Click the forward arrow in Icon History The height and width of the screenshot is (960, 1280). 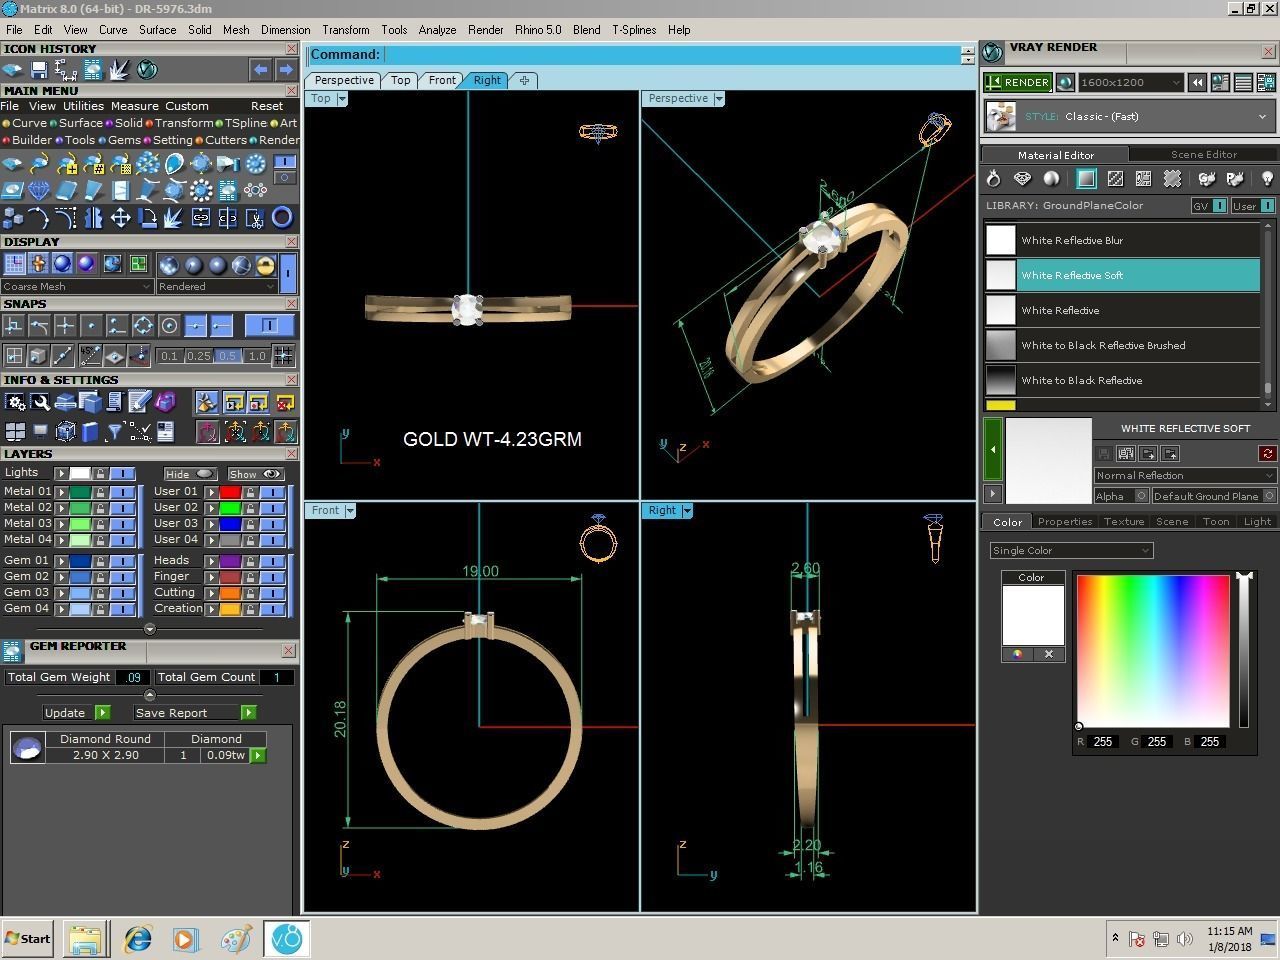point(286,70)
